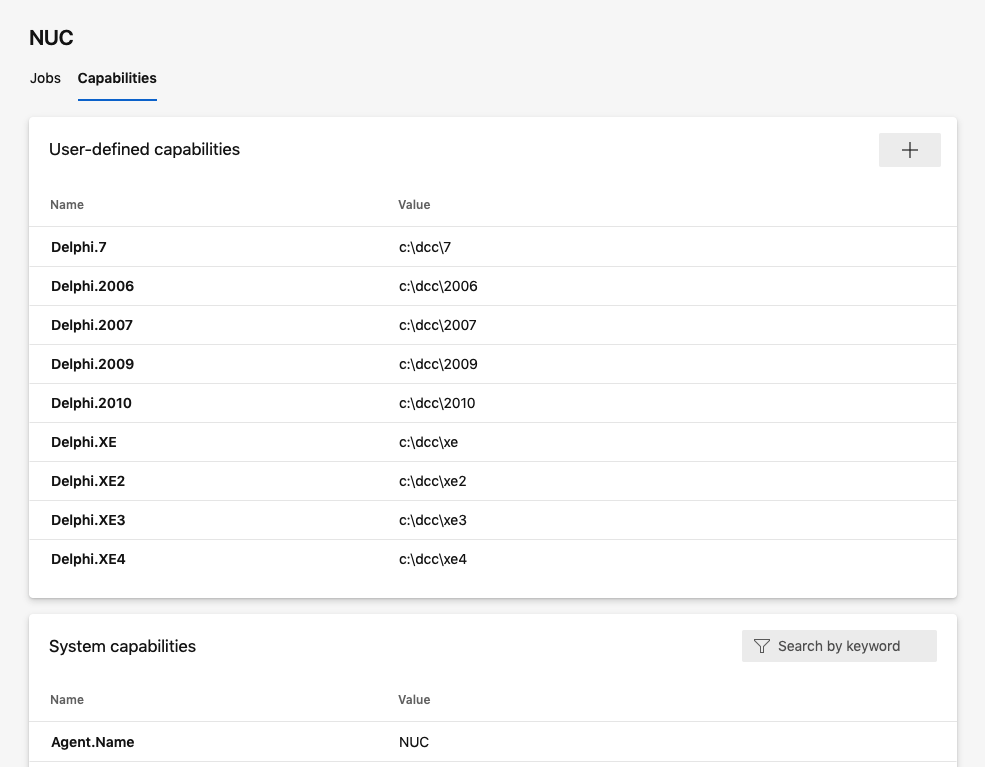Click the Delphi.2007 capability name
The height and width of the screenshot is (767, 985).
point(92,325)
